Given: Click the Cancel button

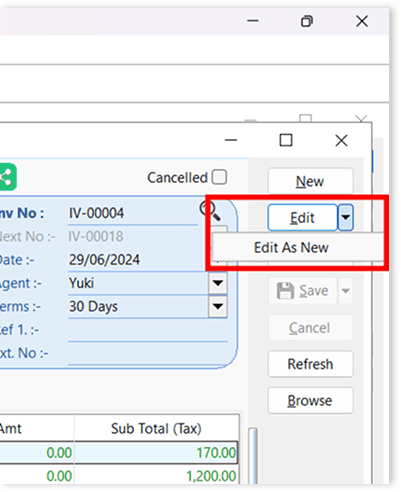Looking at the screenshot, I should tap(310, 328).
